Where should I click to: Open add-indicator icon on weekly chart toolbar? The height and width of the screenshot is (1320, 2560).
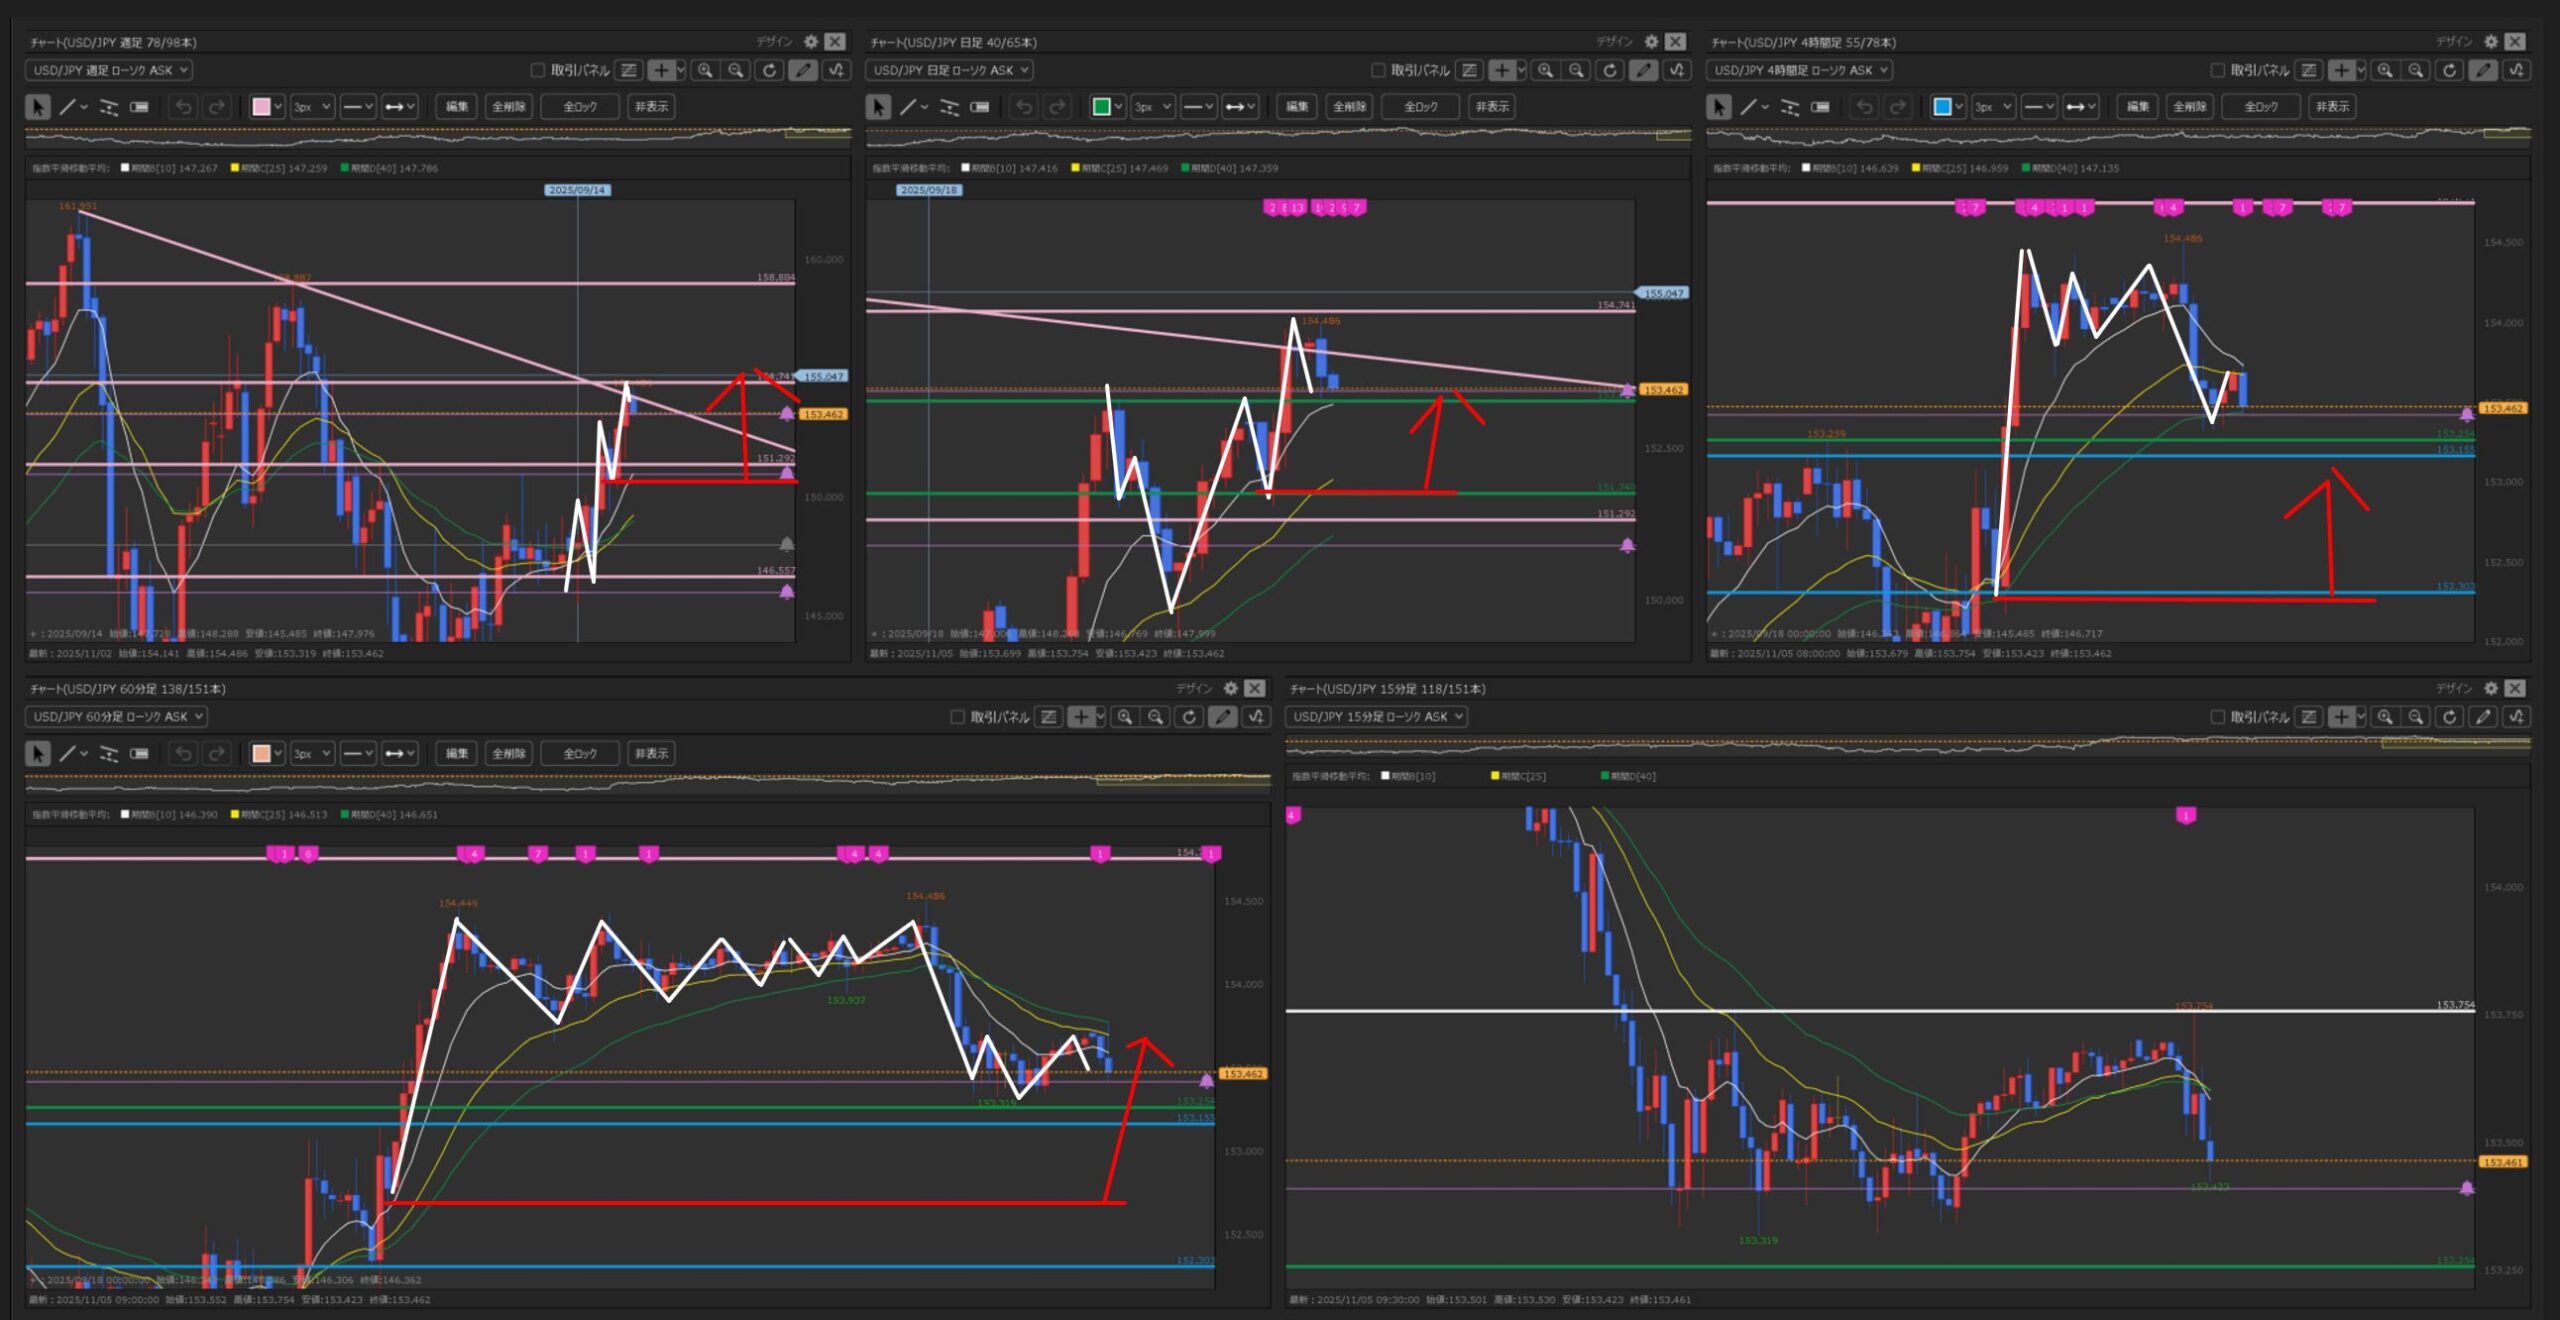(x=835, y=70)
